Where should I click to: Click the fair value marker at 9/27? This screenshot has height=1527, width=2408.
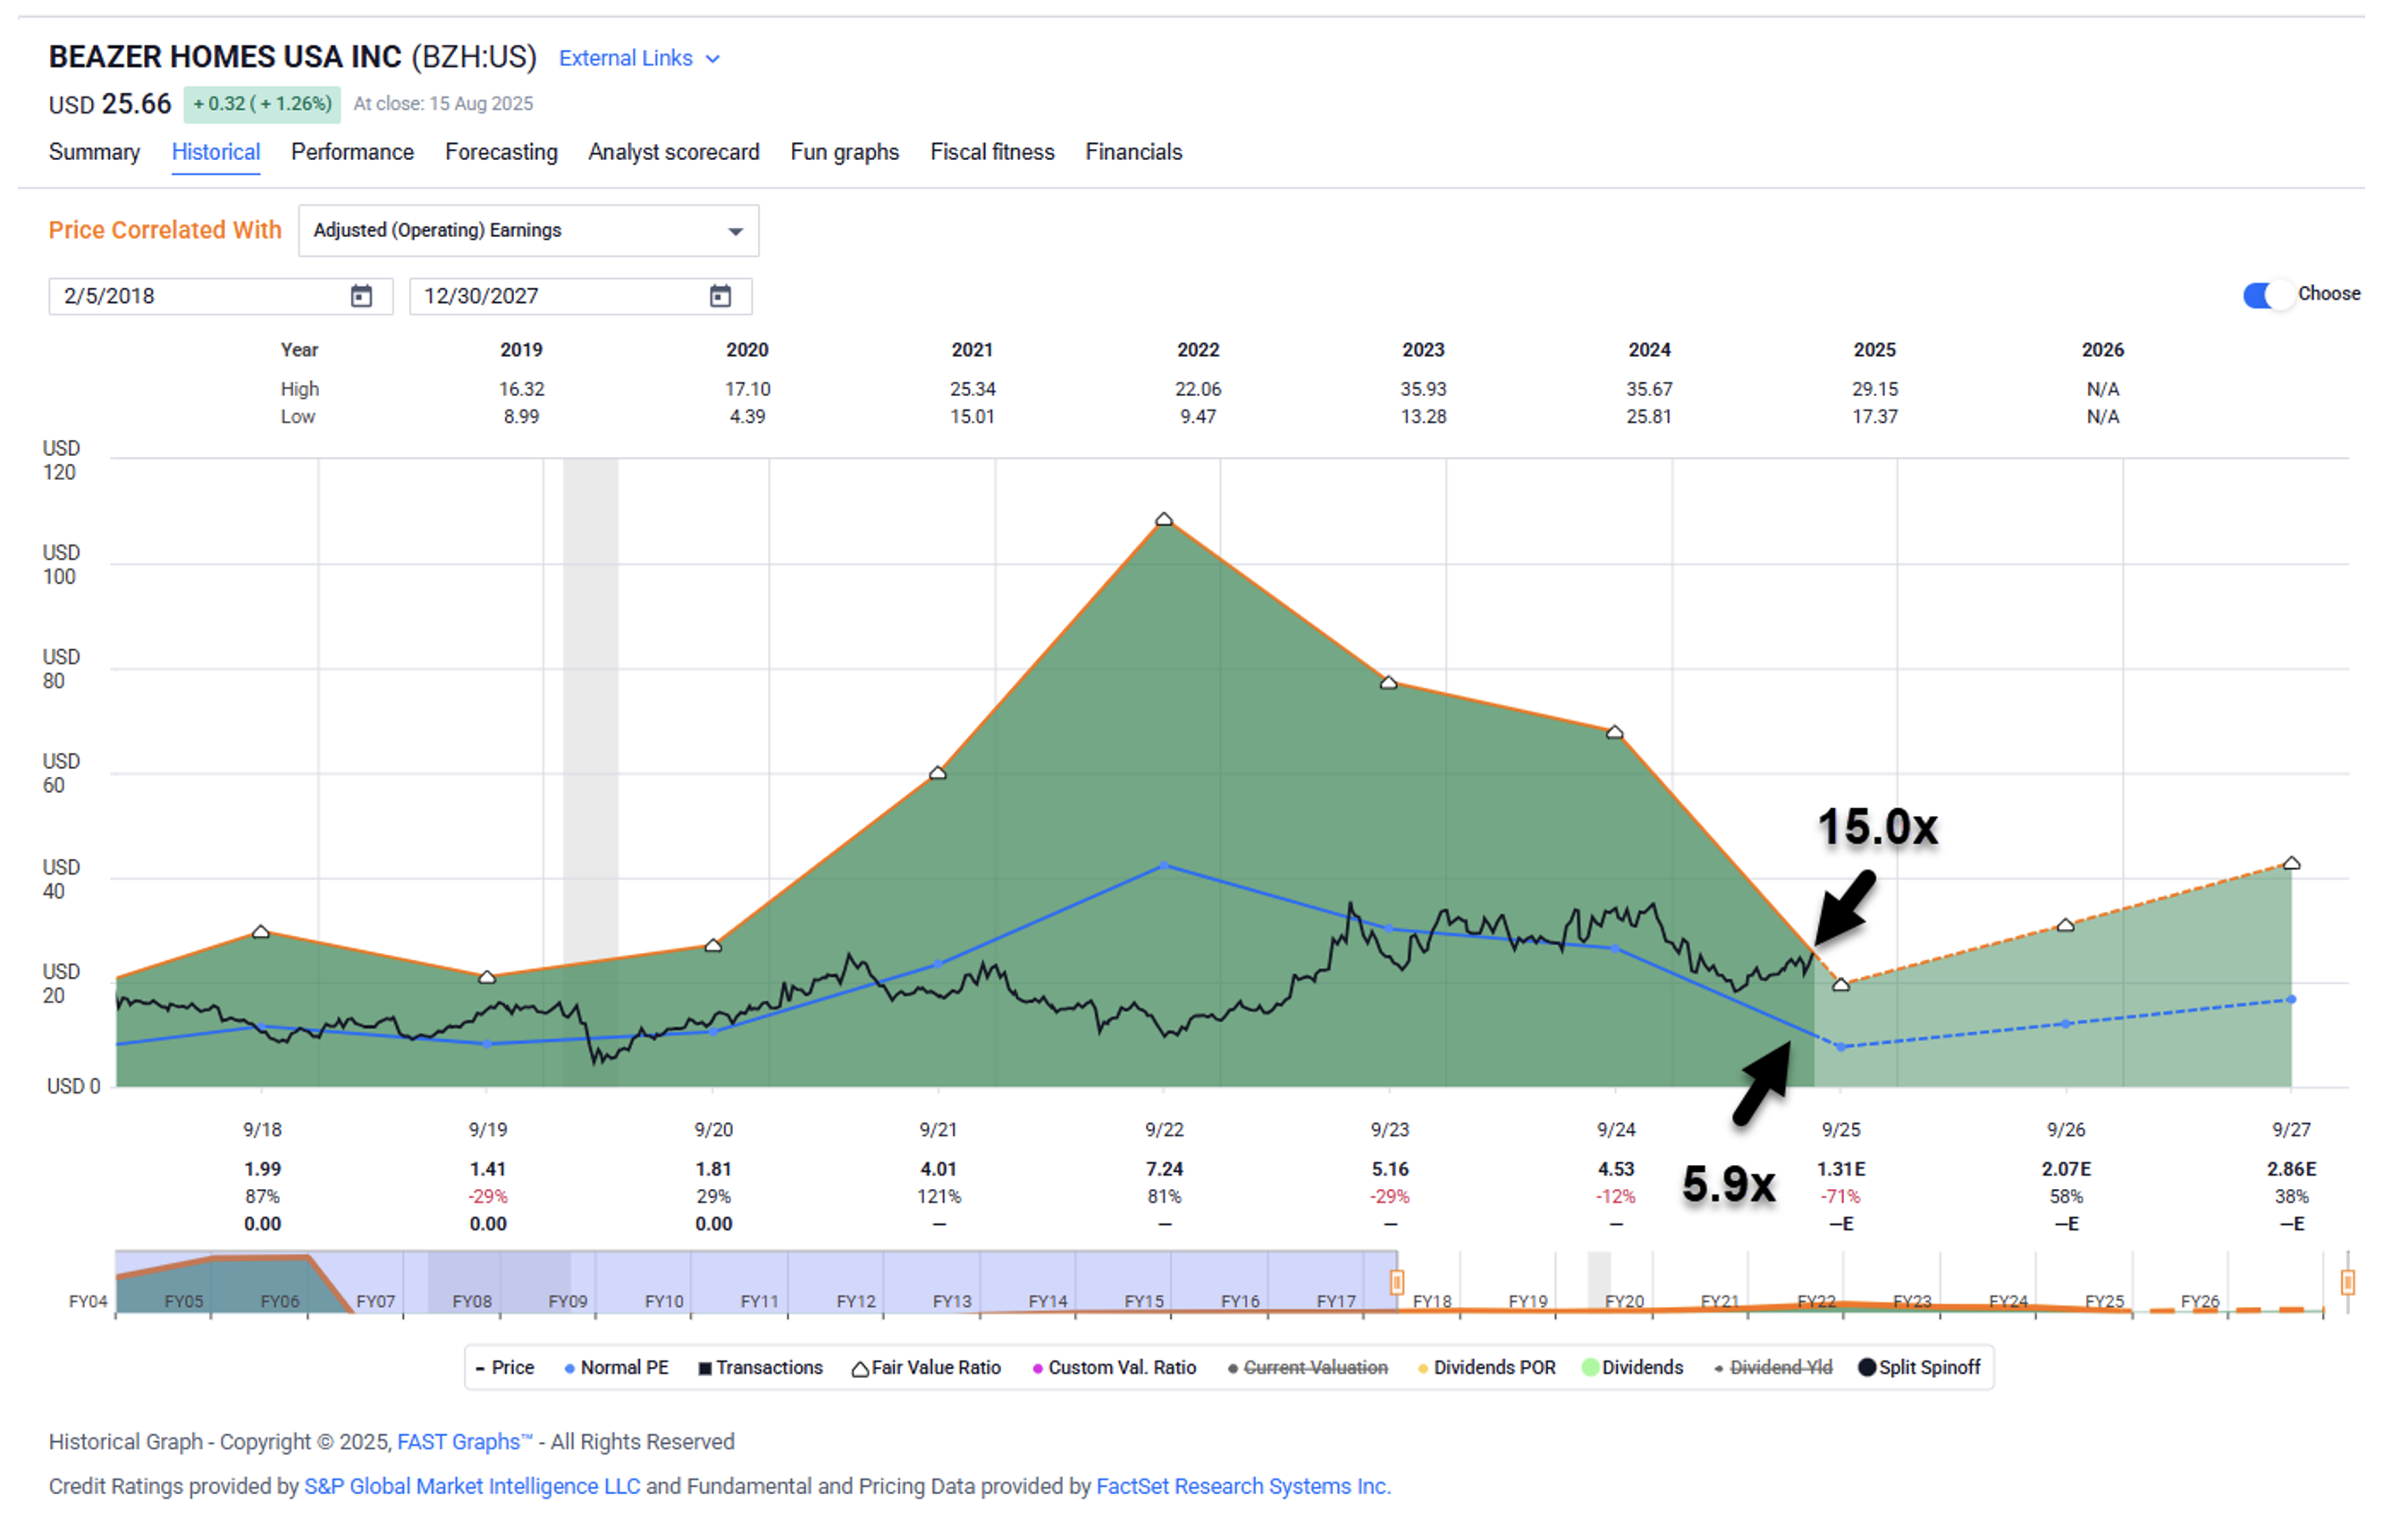pos(2291,863)
